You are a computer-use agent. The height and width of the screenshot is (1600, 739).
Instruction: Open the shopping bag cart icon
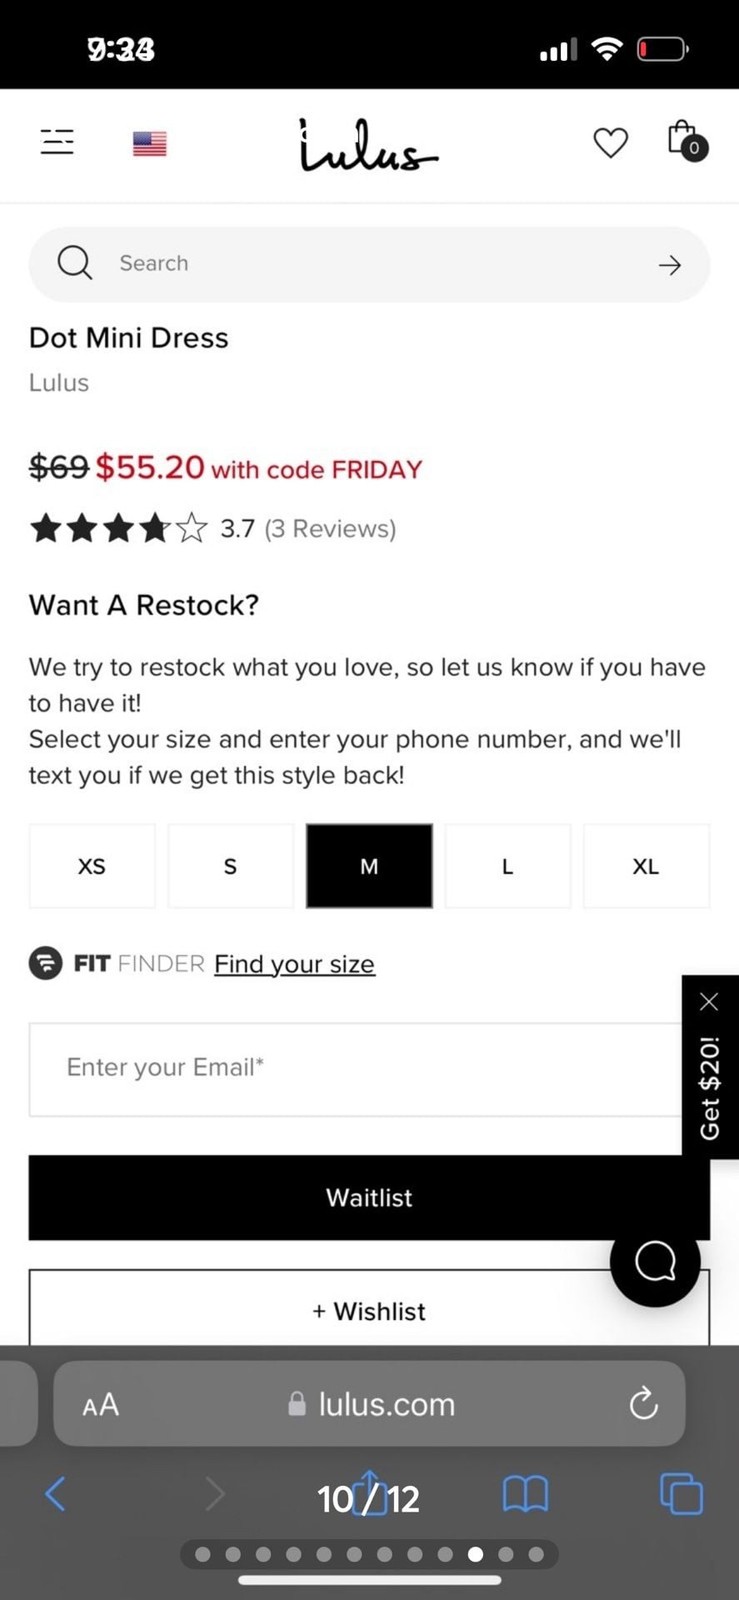click(x=687, y=141)
